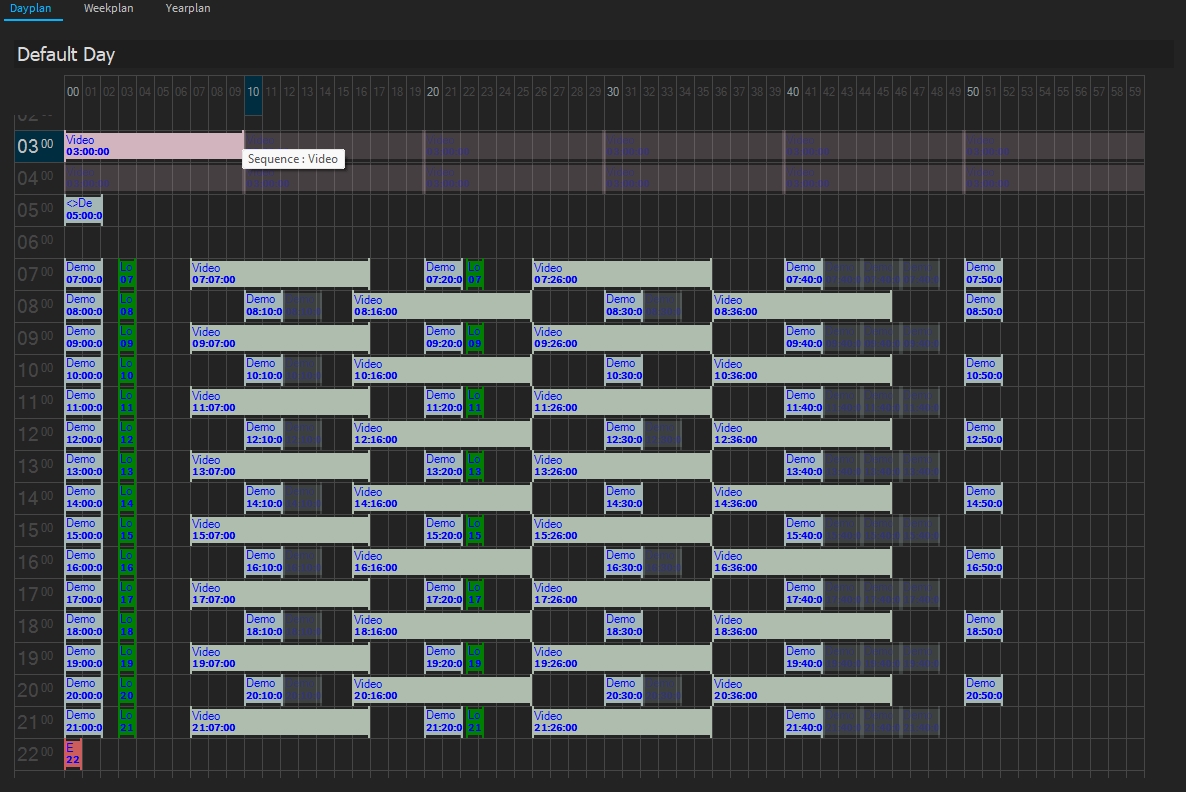
Task: Select the Dayplan tab
Action: tap(30, 8)
